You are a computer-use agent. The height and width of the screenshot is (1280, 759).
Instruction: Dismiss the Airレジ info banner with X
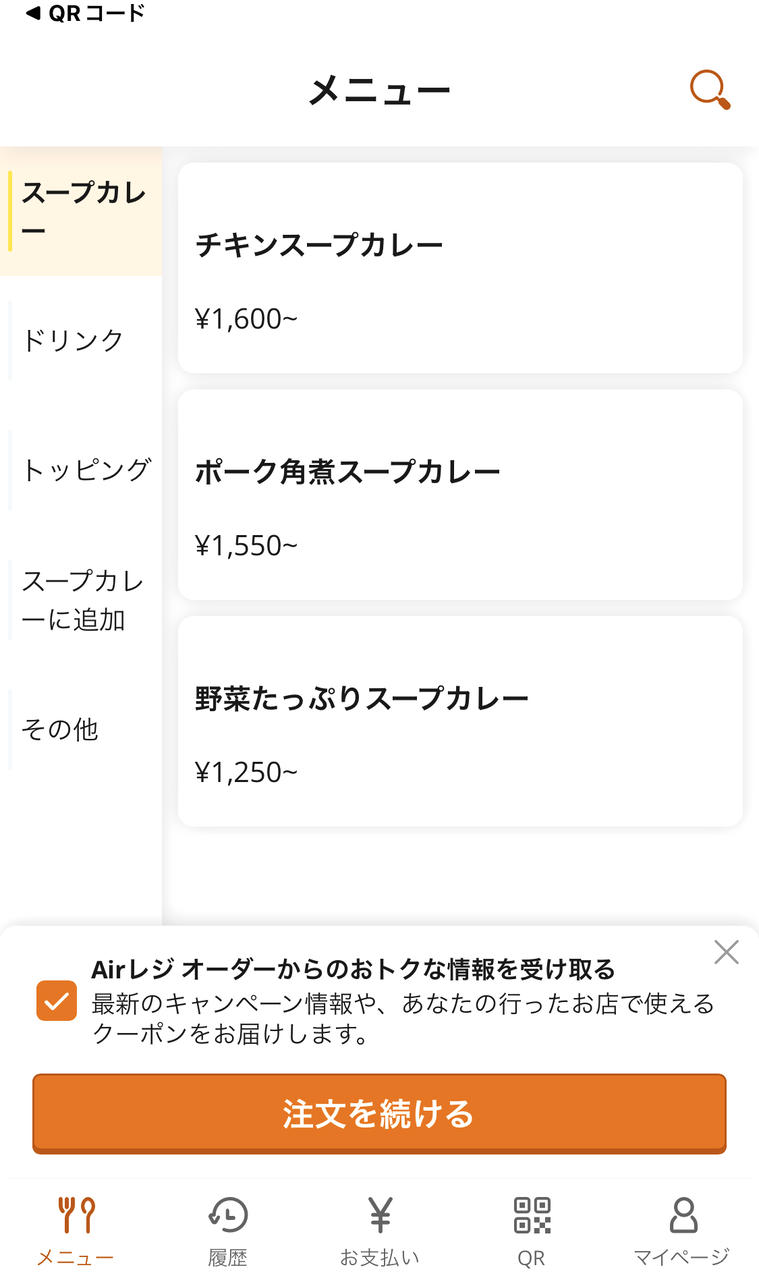(x=727, y=952)
